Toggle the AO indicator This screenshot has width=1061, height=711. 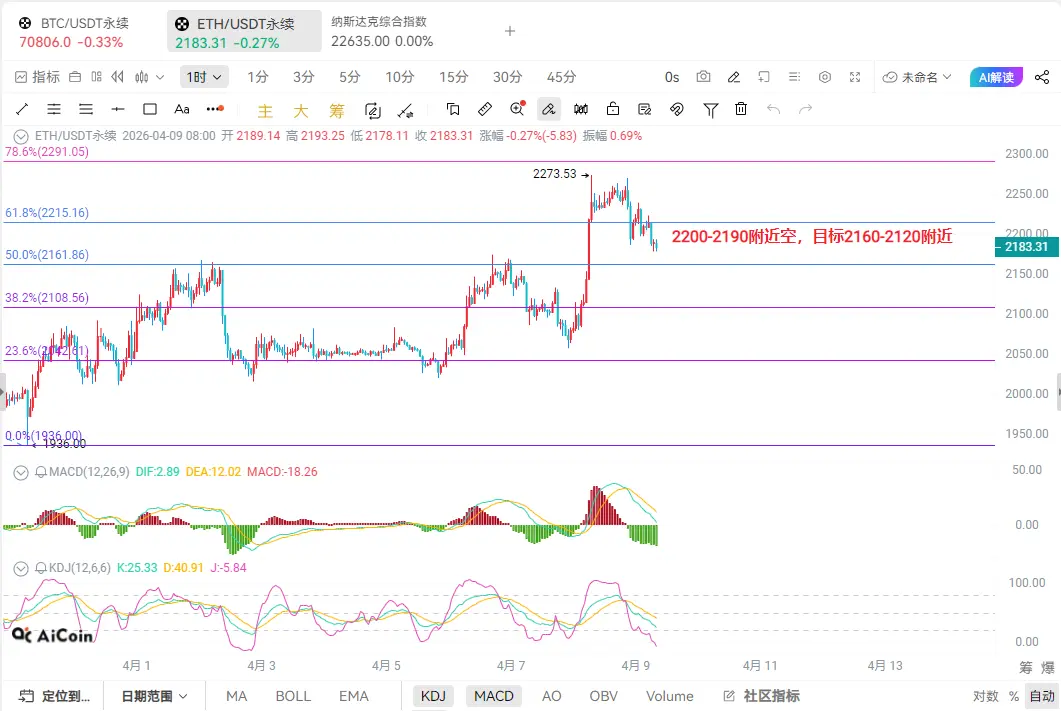(551, 696)
